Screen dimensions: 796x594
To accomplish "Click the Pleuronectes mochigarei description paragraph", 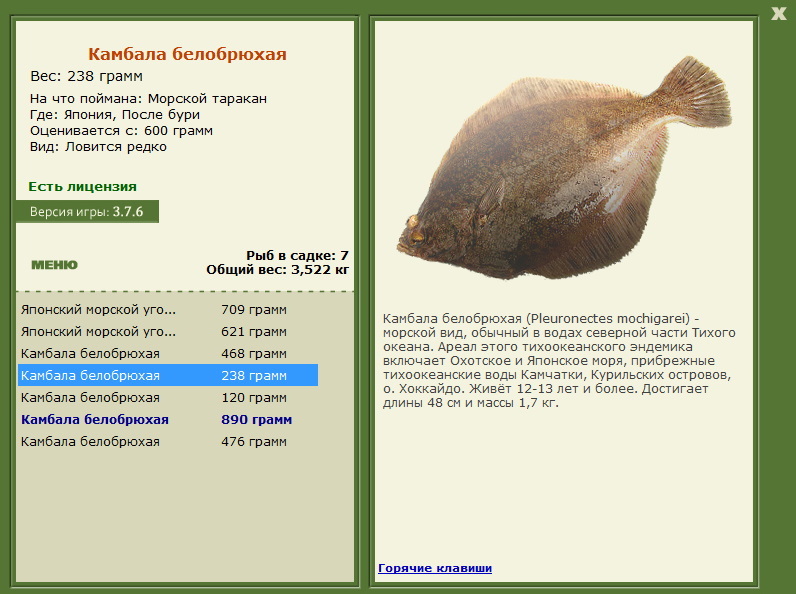I will pos(559,360).
